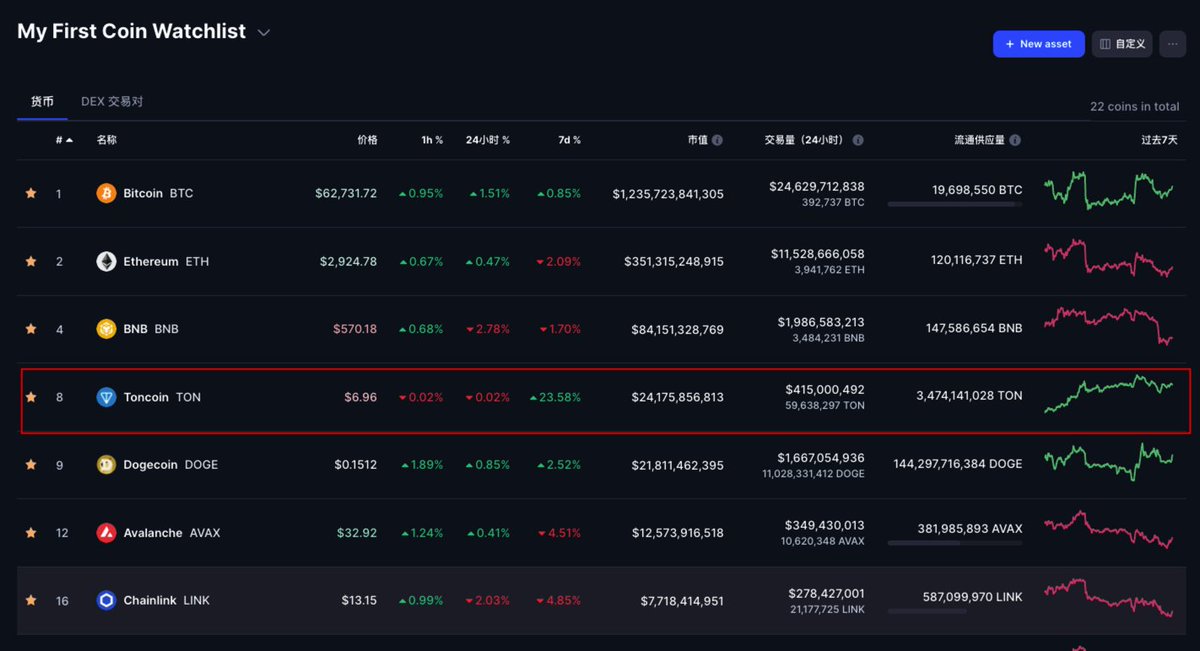
Task: Click the New asset button
Action: 1038,44
